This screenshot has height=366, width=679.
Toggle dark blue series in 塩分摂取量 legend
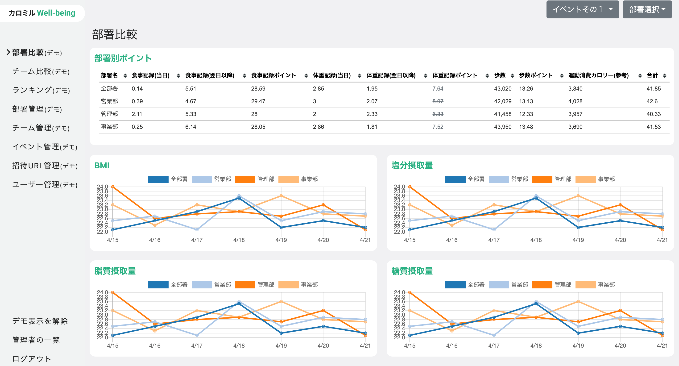pyautogui.click(x=455, y=179)
